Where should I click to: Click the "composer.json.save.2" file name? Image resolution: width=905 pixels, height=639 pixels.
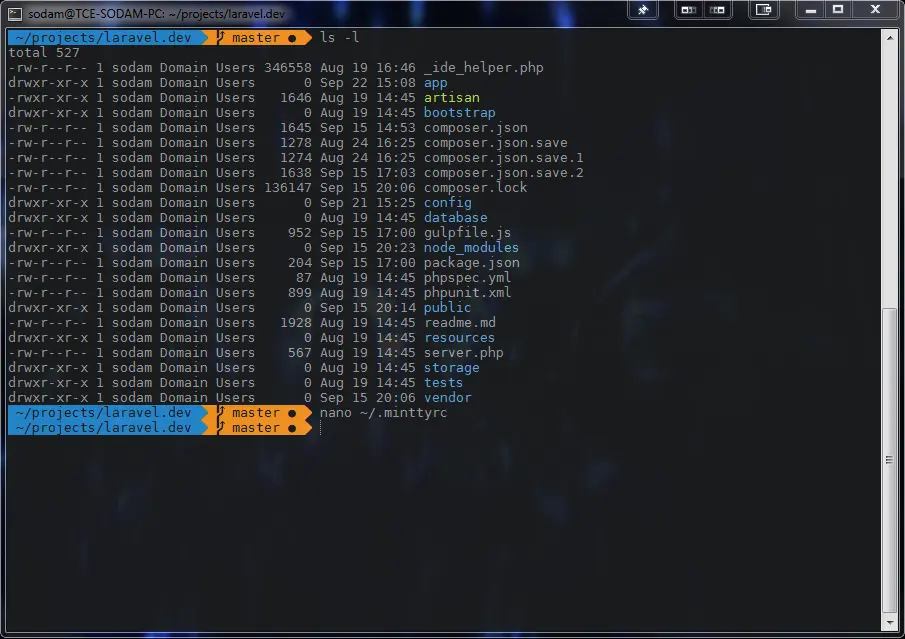(x=503, y=173)
